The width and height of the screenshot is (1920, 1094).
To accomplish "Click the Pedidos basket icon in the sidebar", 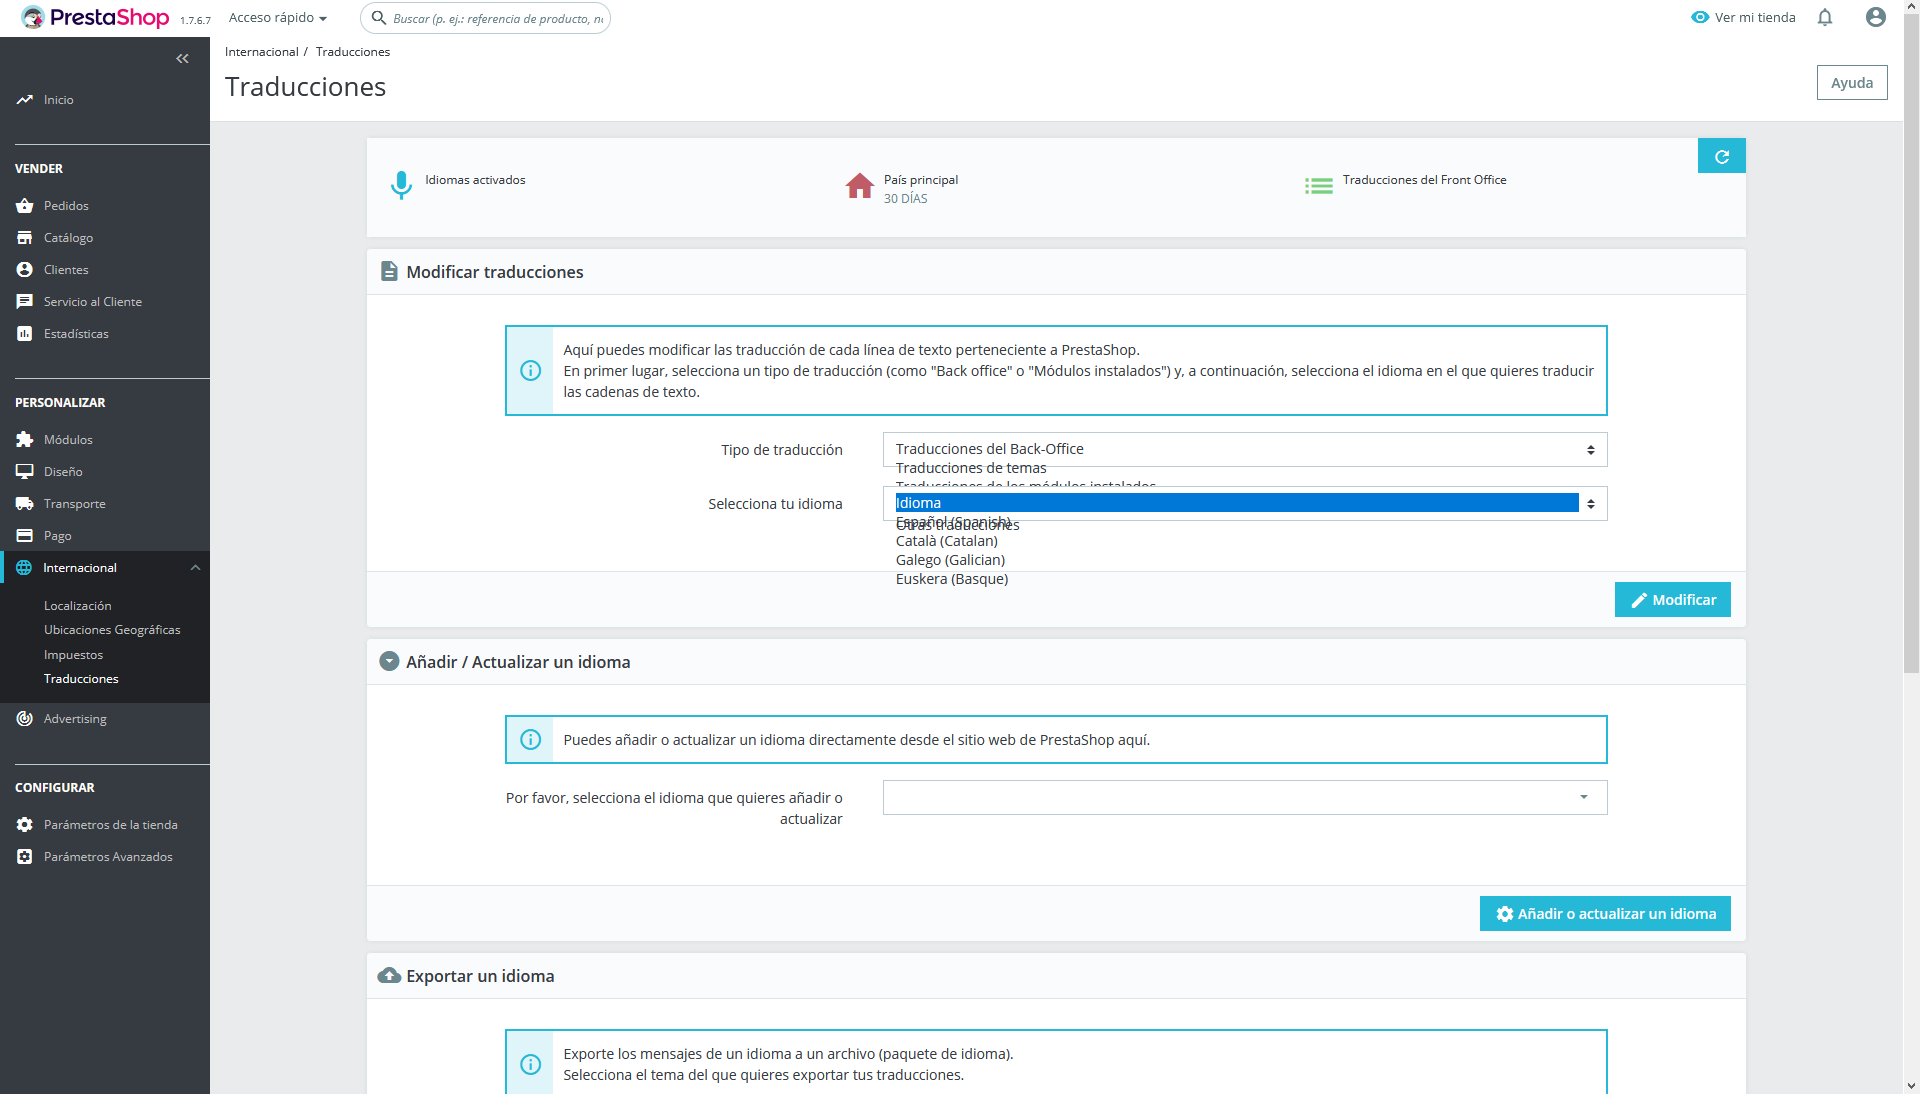I will click(x=25, y=206).
